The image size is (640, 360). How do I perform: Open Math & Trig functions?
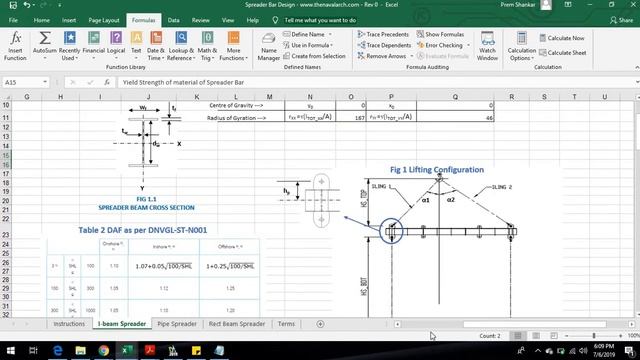click(x=207, y=46)
